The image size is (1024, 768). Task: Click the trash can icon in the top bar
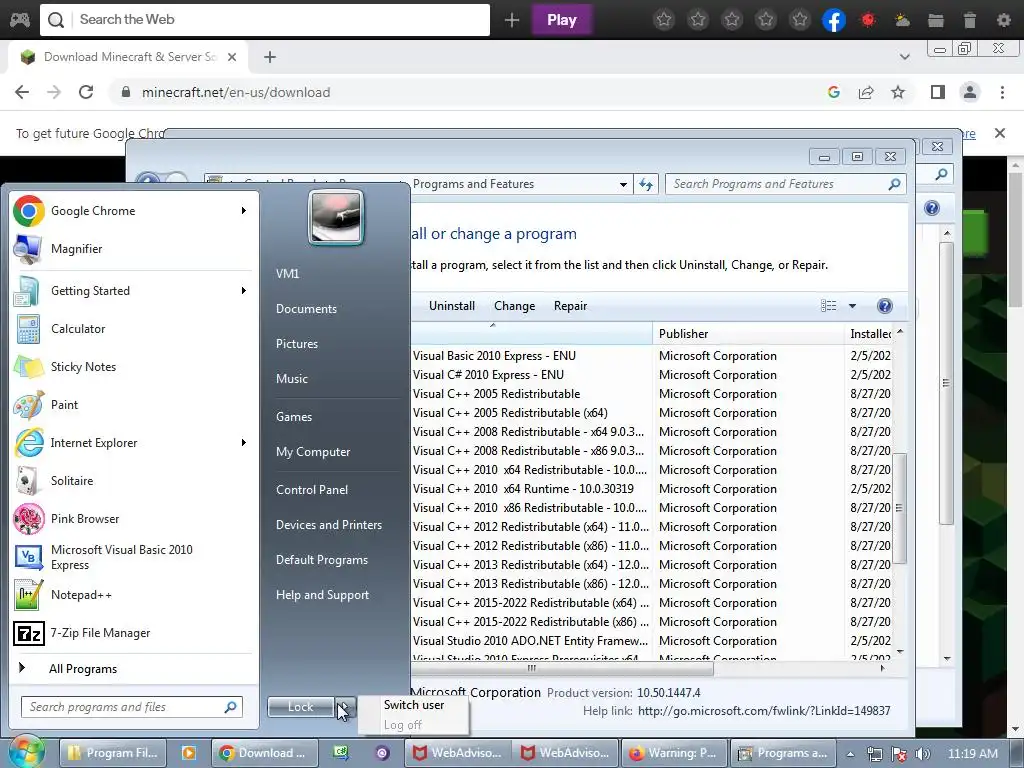pos(970,20)
